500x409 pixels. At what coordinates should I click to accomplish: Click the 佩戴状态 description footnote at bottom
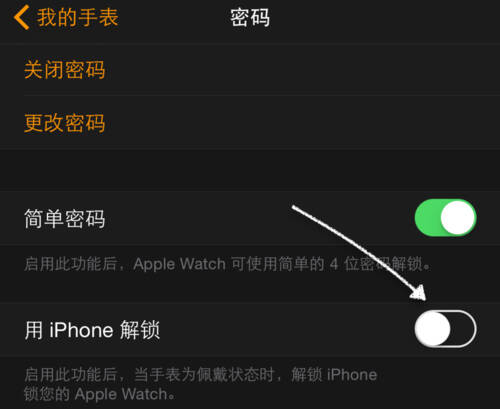(x=201, y=384)
